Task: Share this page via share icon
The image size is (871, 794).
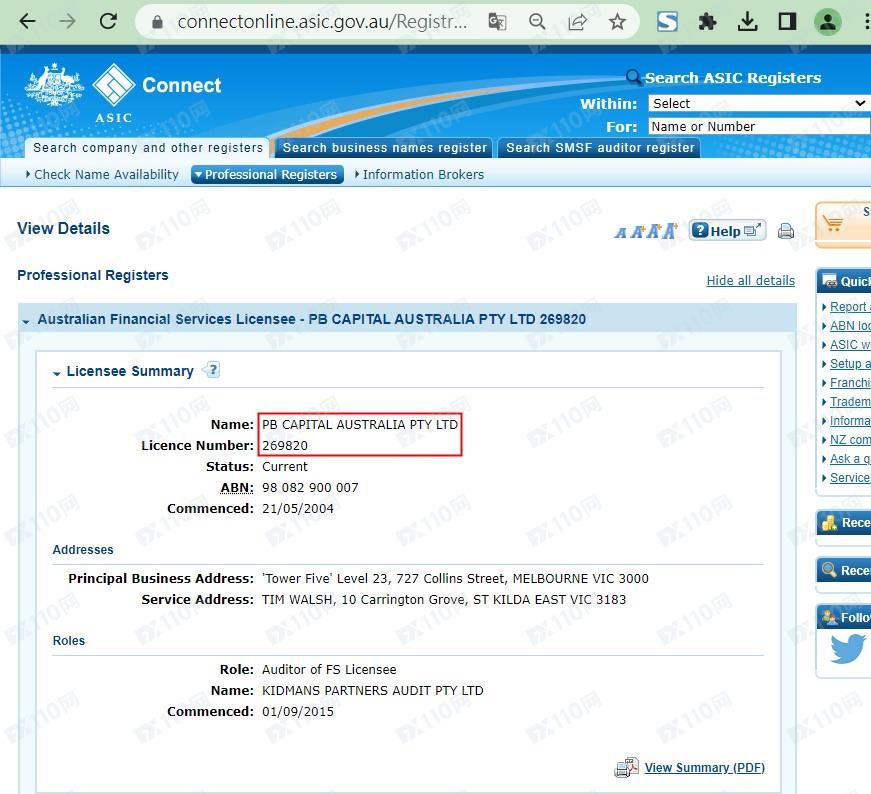Action: coord(577,22)
